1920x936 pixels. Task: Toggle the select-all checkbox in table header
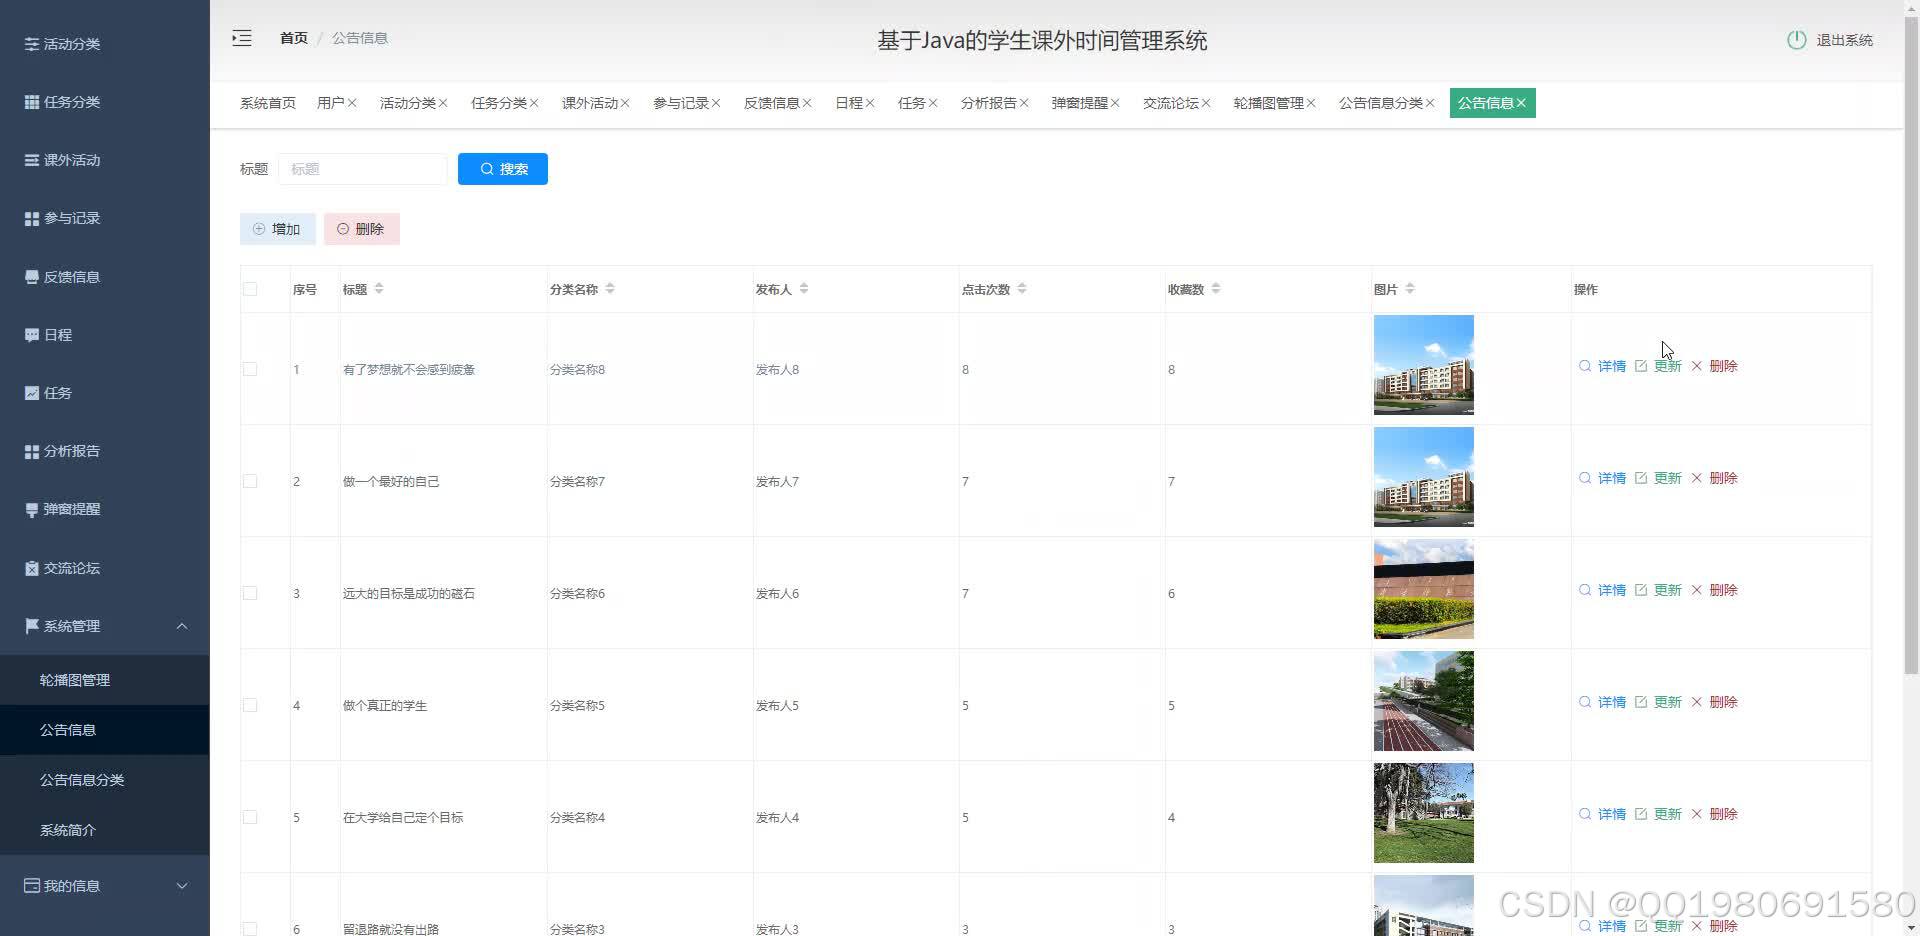[x=250, y=288]
